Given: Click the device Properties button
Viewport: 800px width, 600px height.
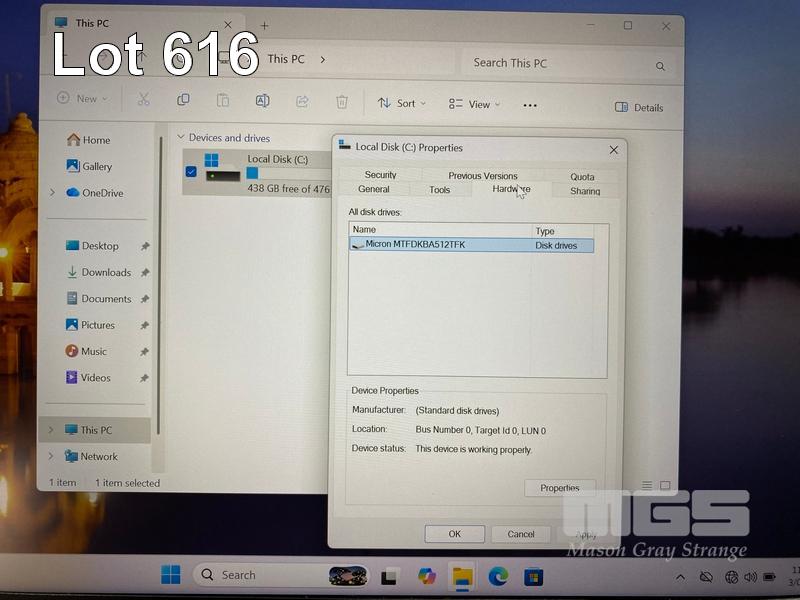Looking at the screenshot, I should tap(560, 488).
